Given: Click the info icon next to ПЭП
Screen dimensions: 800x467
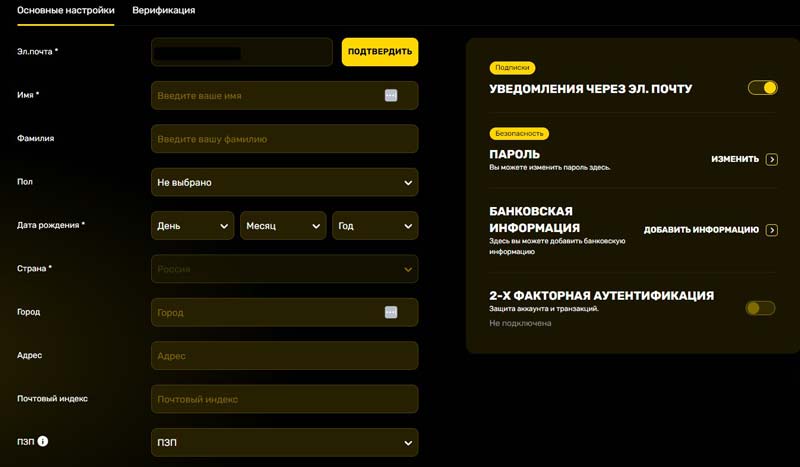Looking at the screenshot, I should pyautogui.click(x=43, y=441).
